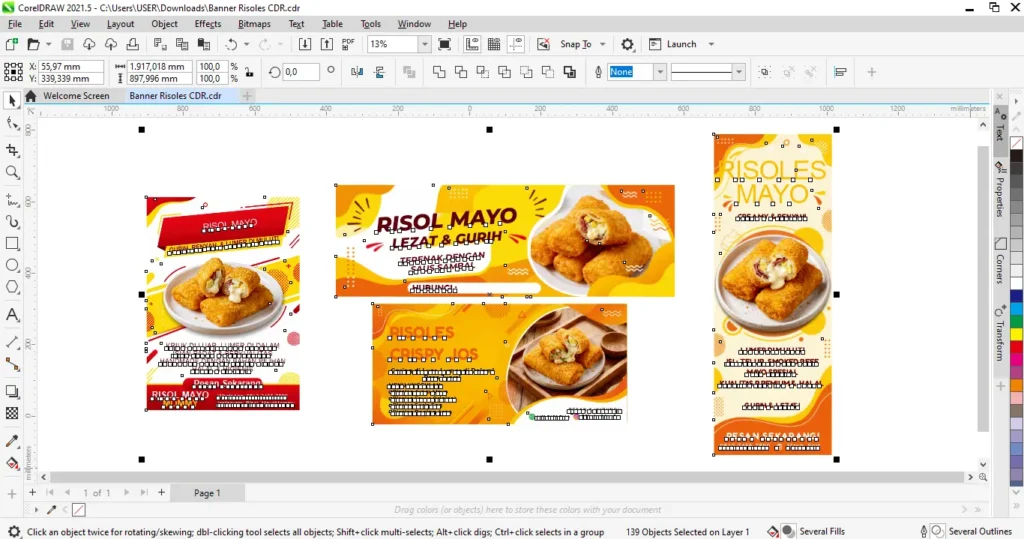The height and width of the screenshot is (539, 1024).
Task: Select the Parallel Dimension tool
Action: [12, 342]
